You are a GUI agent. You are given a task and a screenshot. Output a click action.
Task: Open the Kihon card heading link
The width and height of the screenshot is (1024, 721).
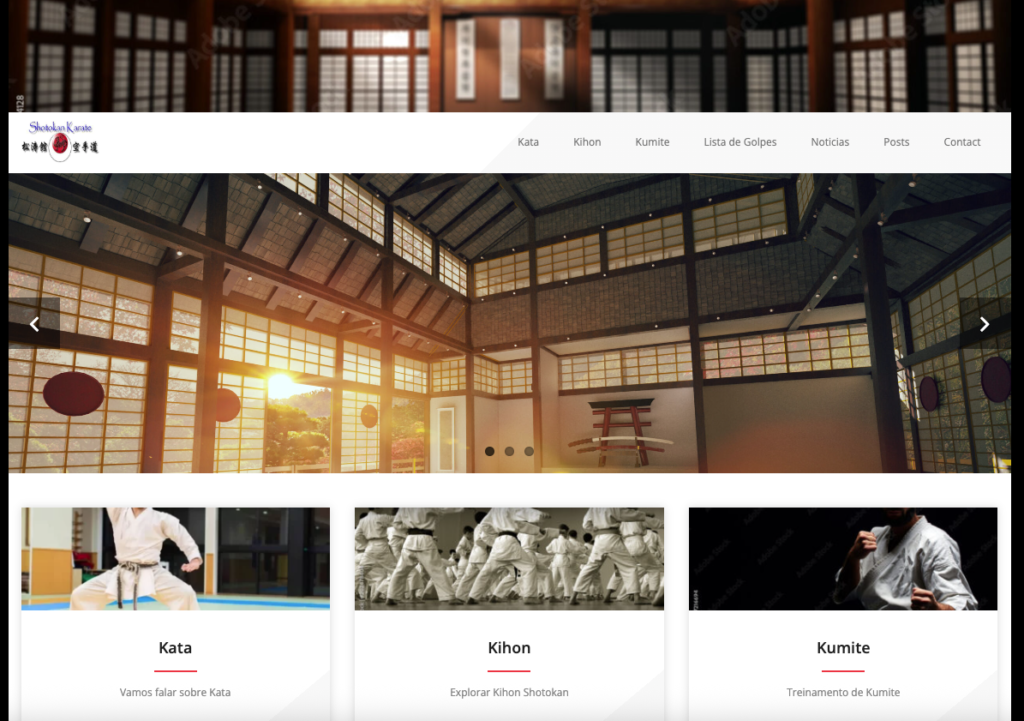click(x=509, y=648)
